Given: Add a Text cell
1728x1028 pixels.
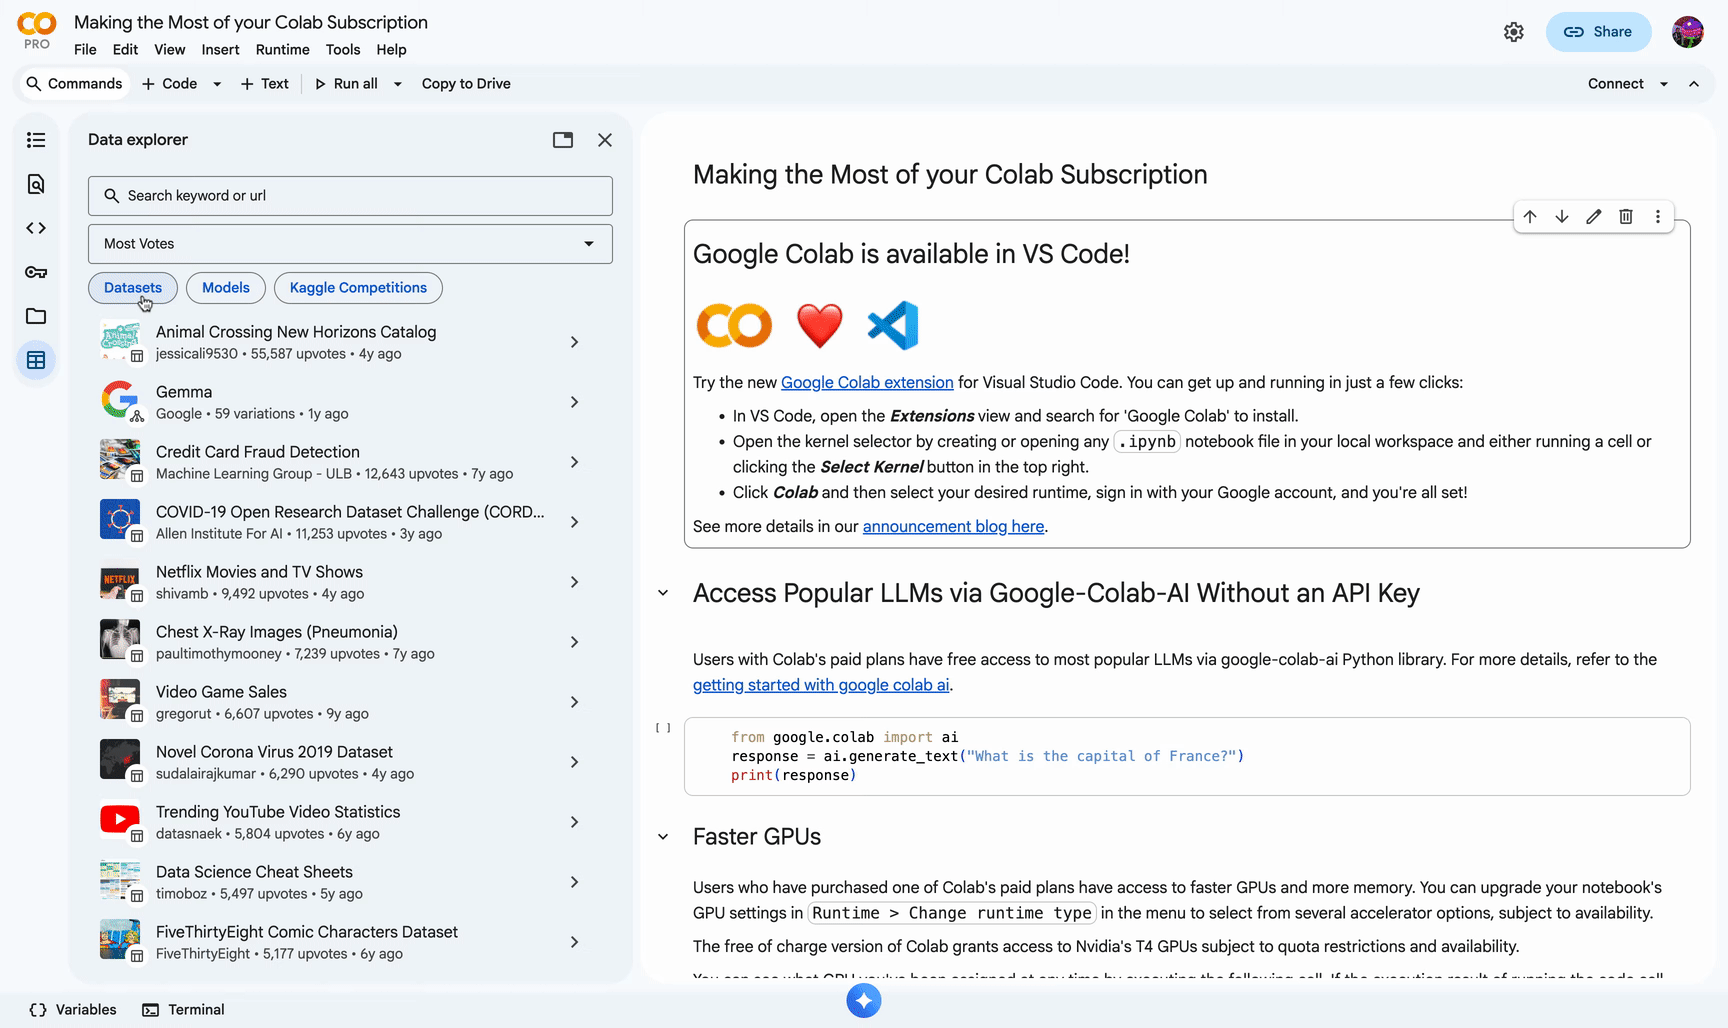Looking at the screenshot, I should (x=265, y=84).
